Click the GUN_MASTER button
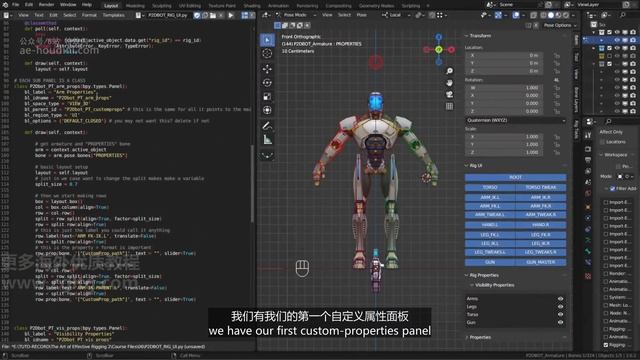The image size is (640, 360). coord(541,262)
